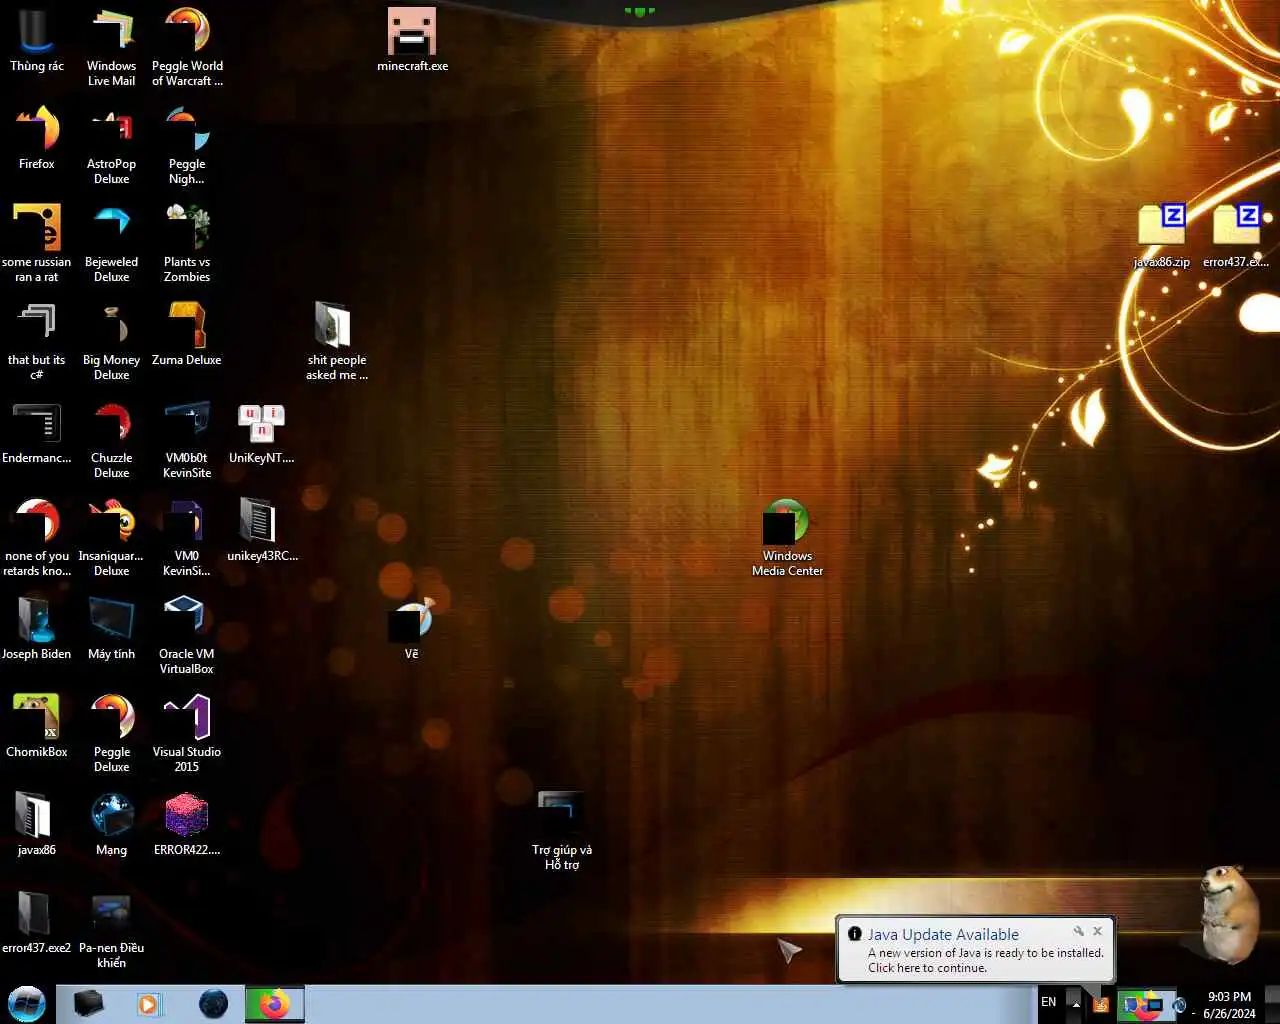Image resolution: width=1280 pixels, height=1024 pixels.
Task: Select the UniKeyNT desktop icon
Action: 262,433
